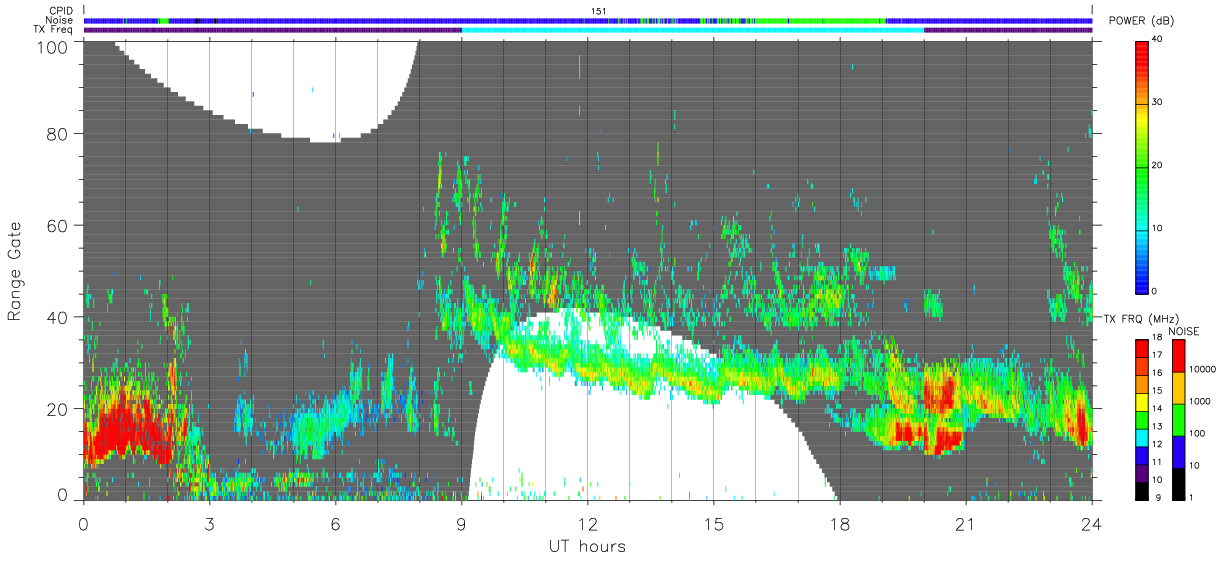
Task: Click the POWER (dB) color bar
Action: click(x=1141, y=166)
